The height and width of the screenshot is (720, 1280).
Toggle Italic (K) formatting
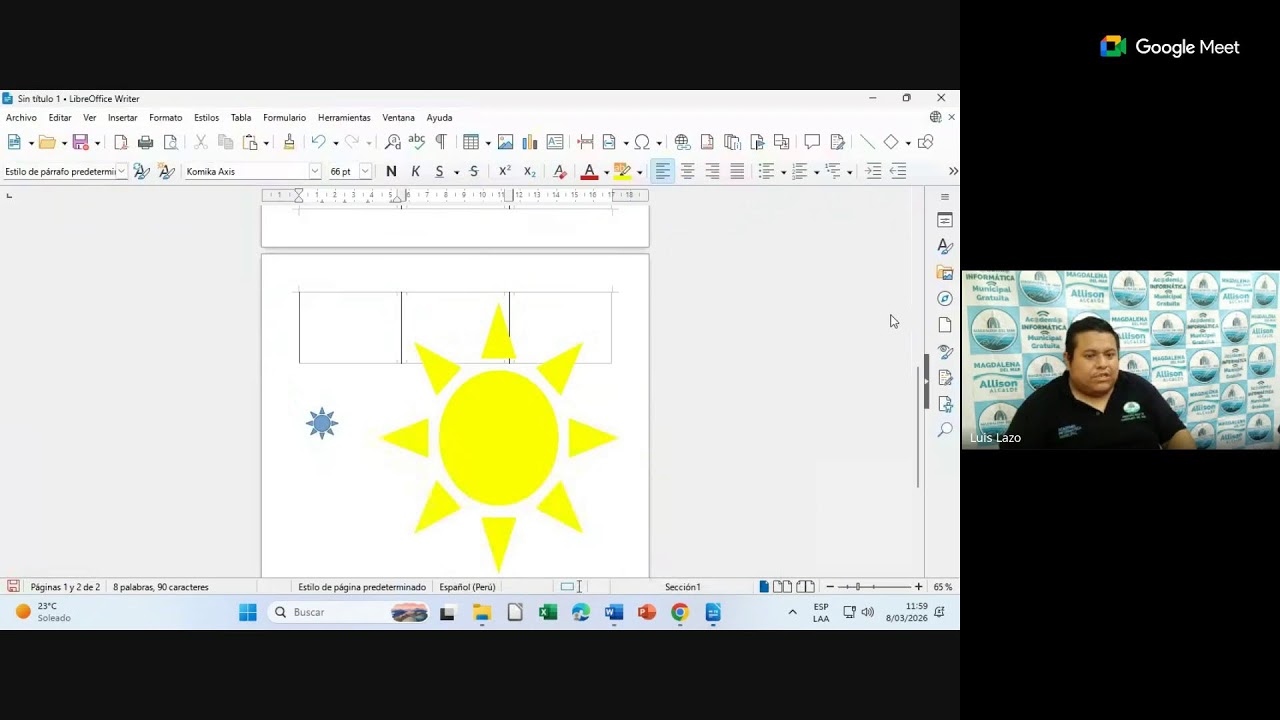(x=415, y=171)
